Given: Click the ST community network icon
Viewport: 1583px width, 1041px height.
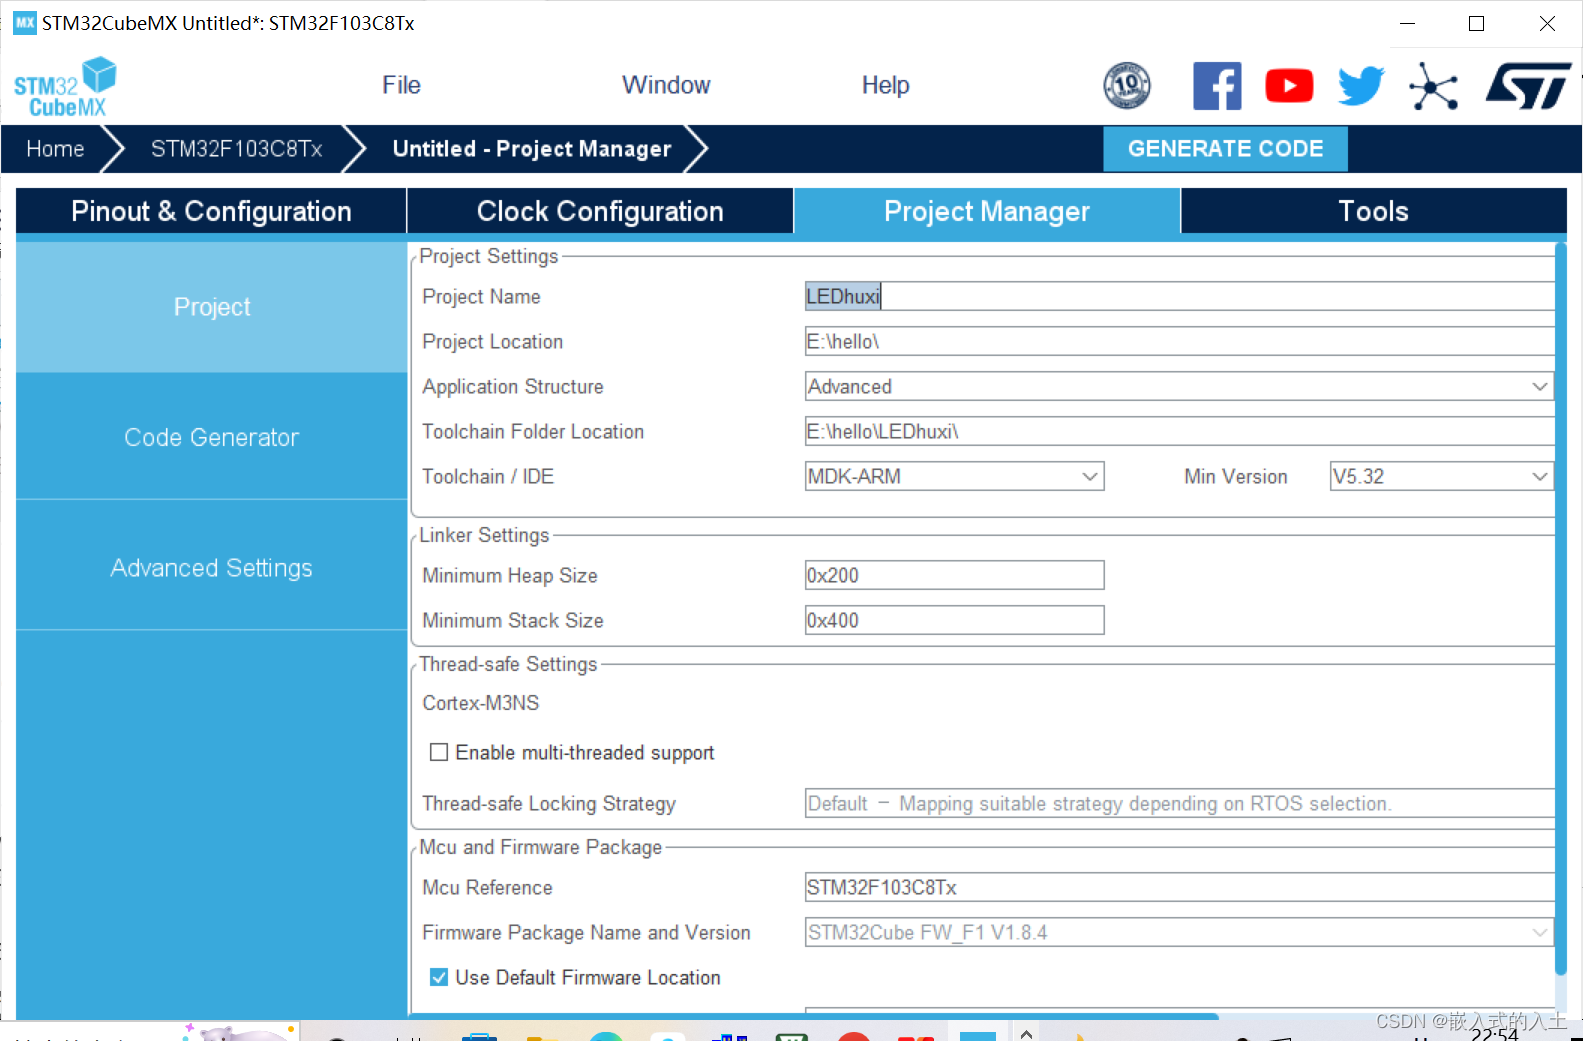Looking at the screenshot, I should pos(1433,86).
